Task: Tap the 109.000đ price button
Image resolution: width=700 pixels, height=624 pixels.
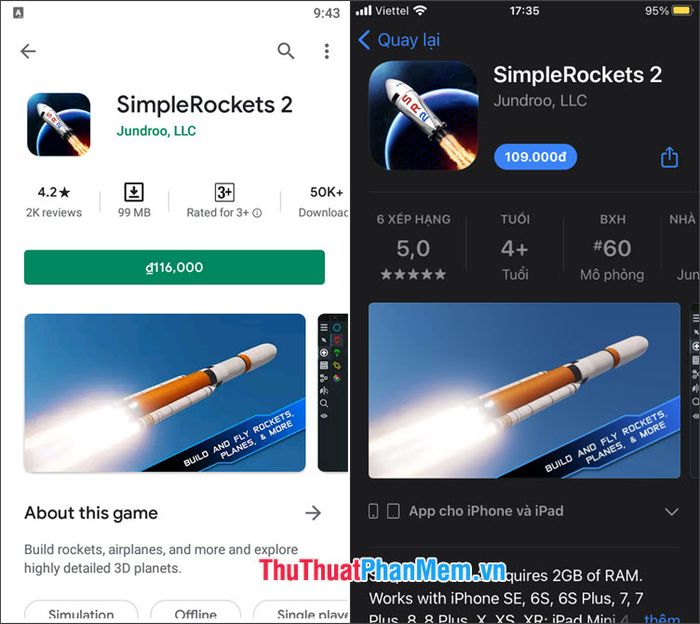Action: pyautogui.click(x=535, y=157)
